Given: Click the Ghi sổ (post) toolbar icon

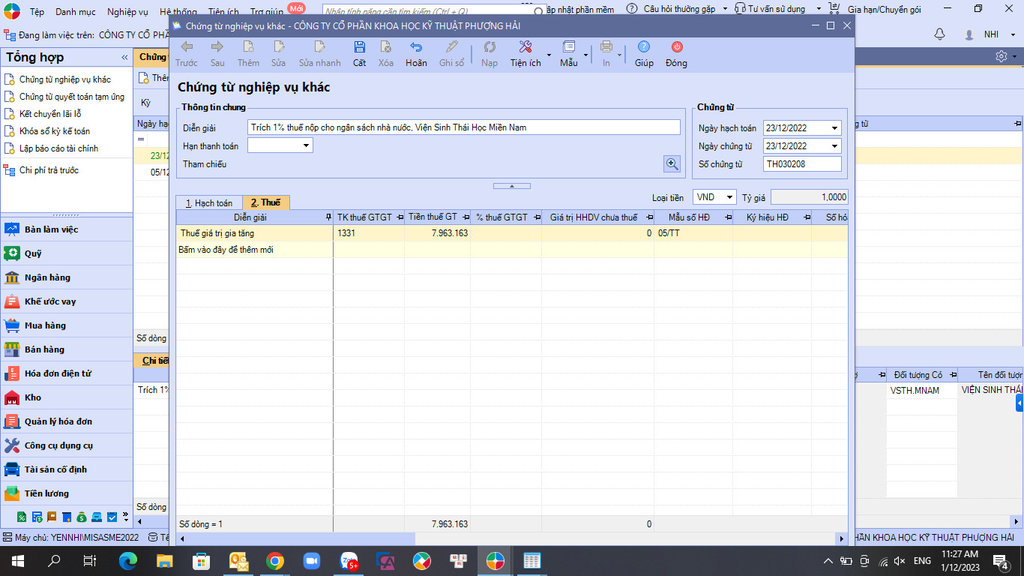Looking at the screenshot, I should (x=451, y=47).
